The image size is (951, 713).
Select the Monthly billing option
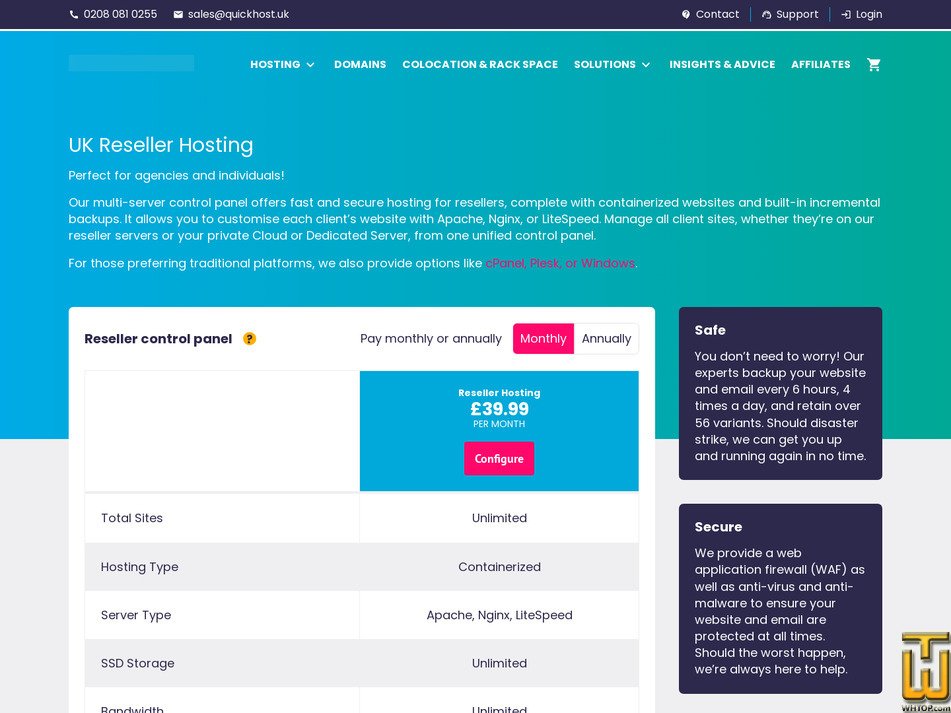tap(543, 339)
